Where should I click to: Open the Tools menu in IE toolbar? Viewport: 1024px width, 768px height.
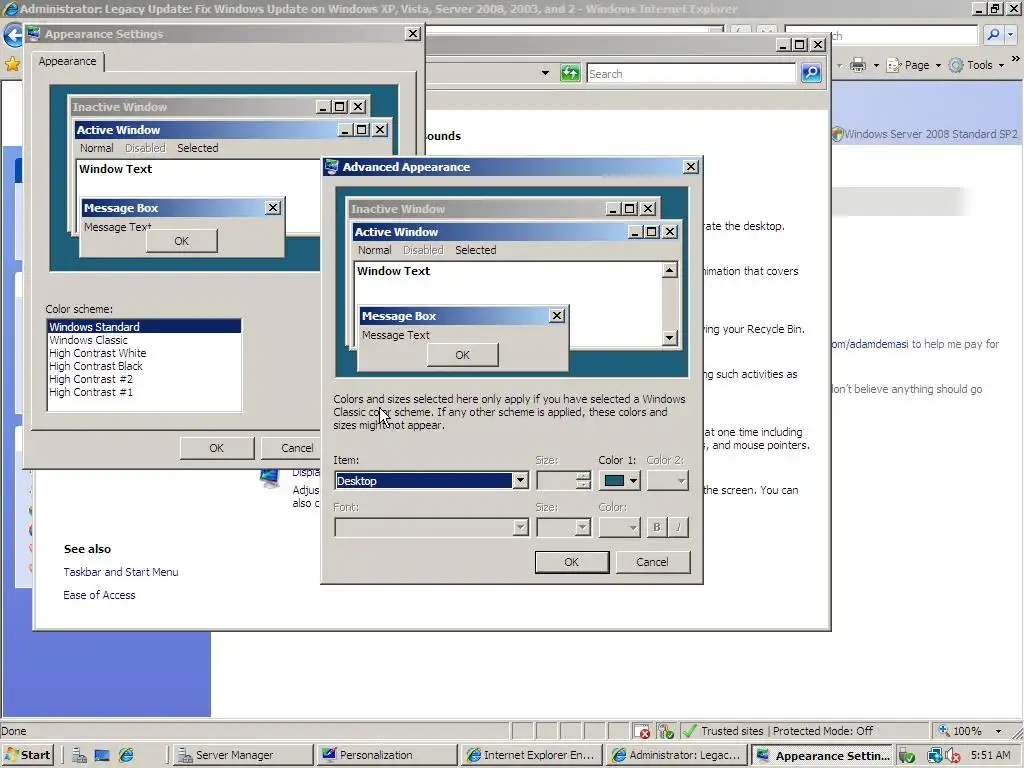coord(977,65)
